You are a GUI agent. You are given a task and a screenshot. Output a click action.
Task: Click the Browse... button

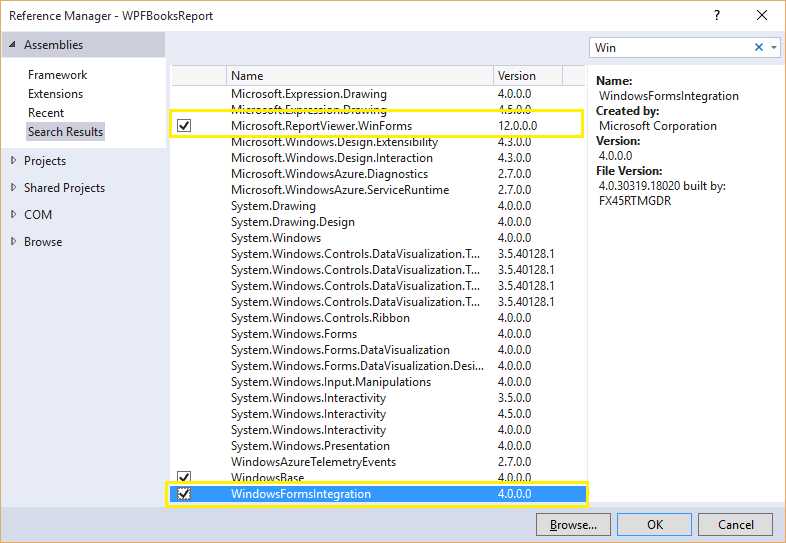point(573,524)
